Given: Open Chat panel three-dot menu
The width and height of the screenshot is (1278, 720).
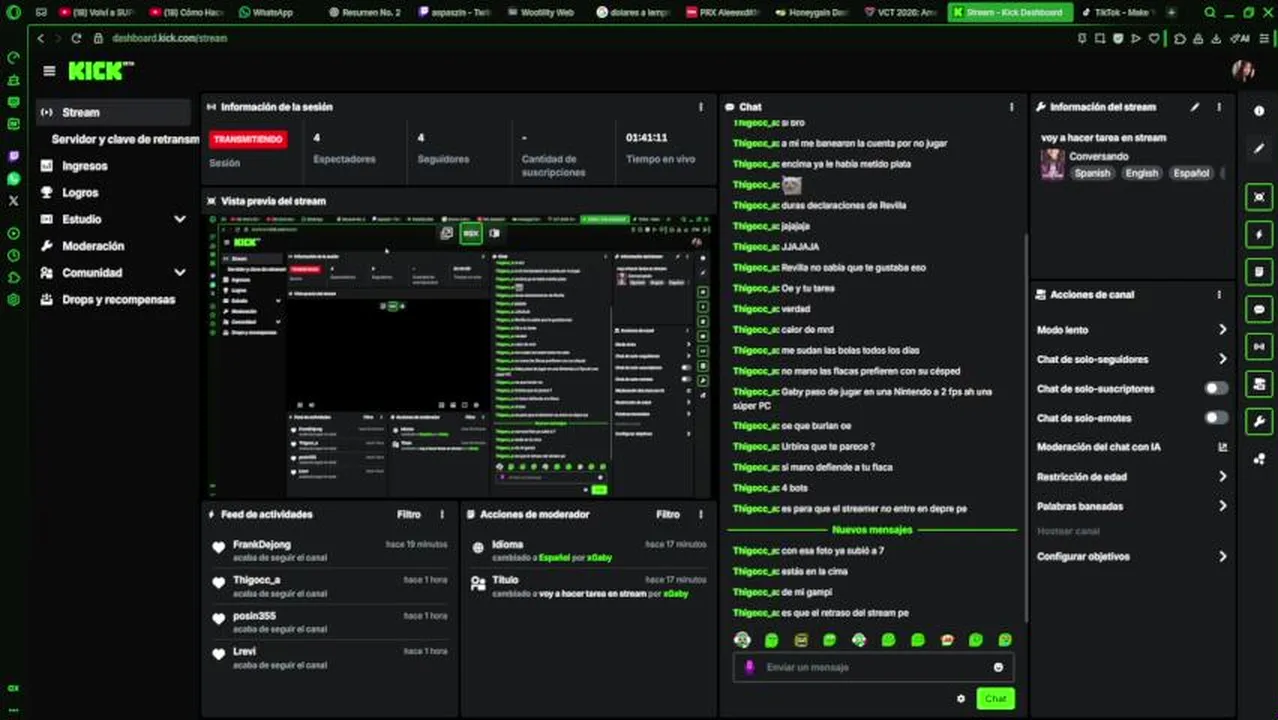Looking at the screenshot, I should point(1011,107).
